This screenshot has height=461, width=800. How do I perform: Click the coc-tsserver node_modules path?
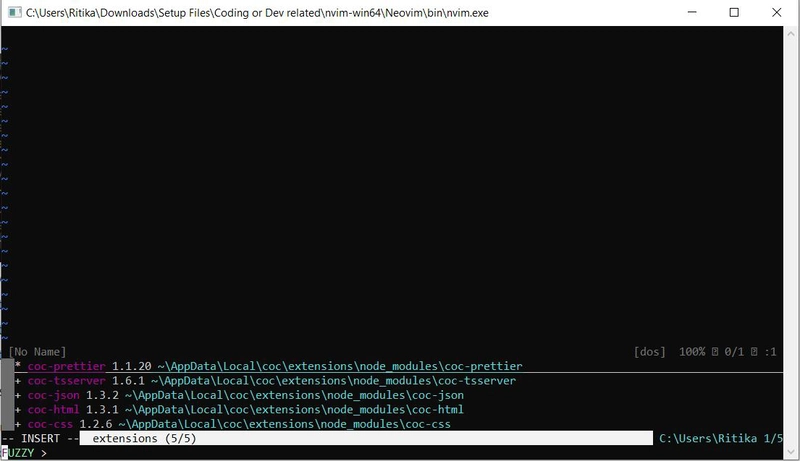(333, 380)
